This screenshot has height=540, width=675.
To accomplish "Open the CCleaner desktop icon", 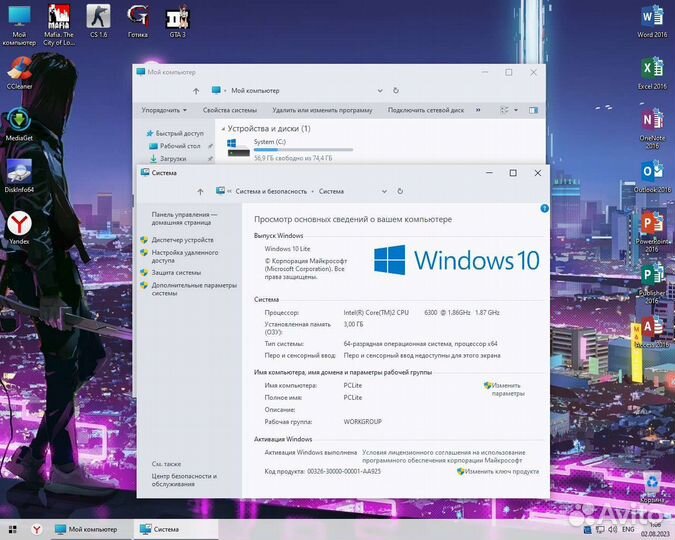I will click(19, 73).
